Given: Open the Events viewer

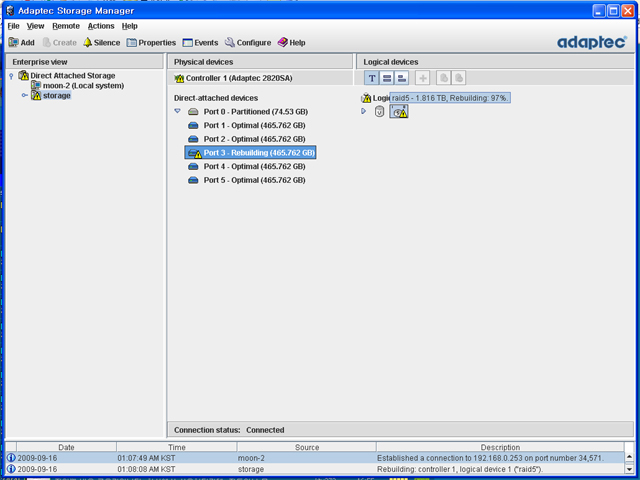Looking at the screenshot, I should pos(200,42).
